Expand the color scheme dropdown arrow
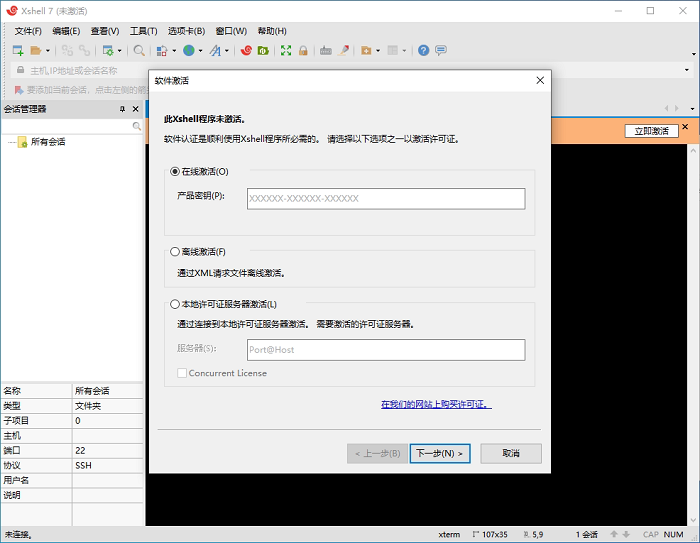The width and height of the screenshot is (700, 543). pos(174,50)
